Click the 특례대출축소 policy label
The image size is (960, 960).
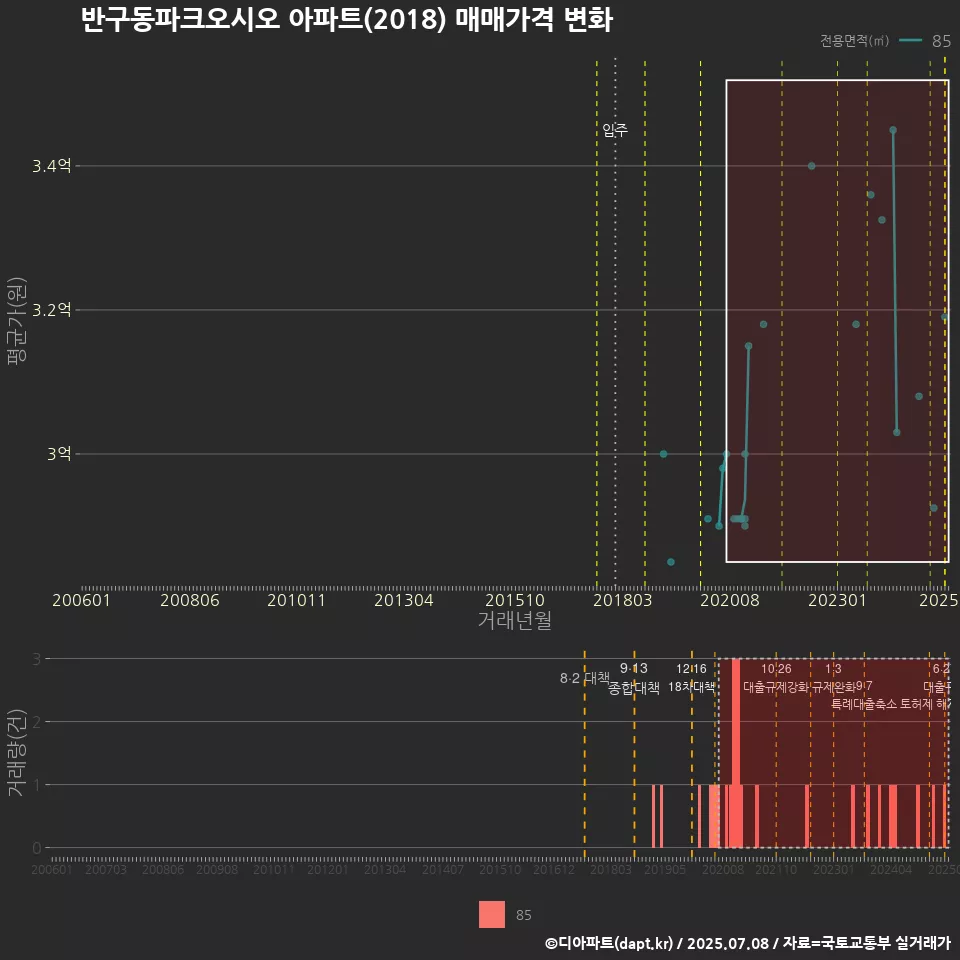[864, 704]
